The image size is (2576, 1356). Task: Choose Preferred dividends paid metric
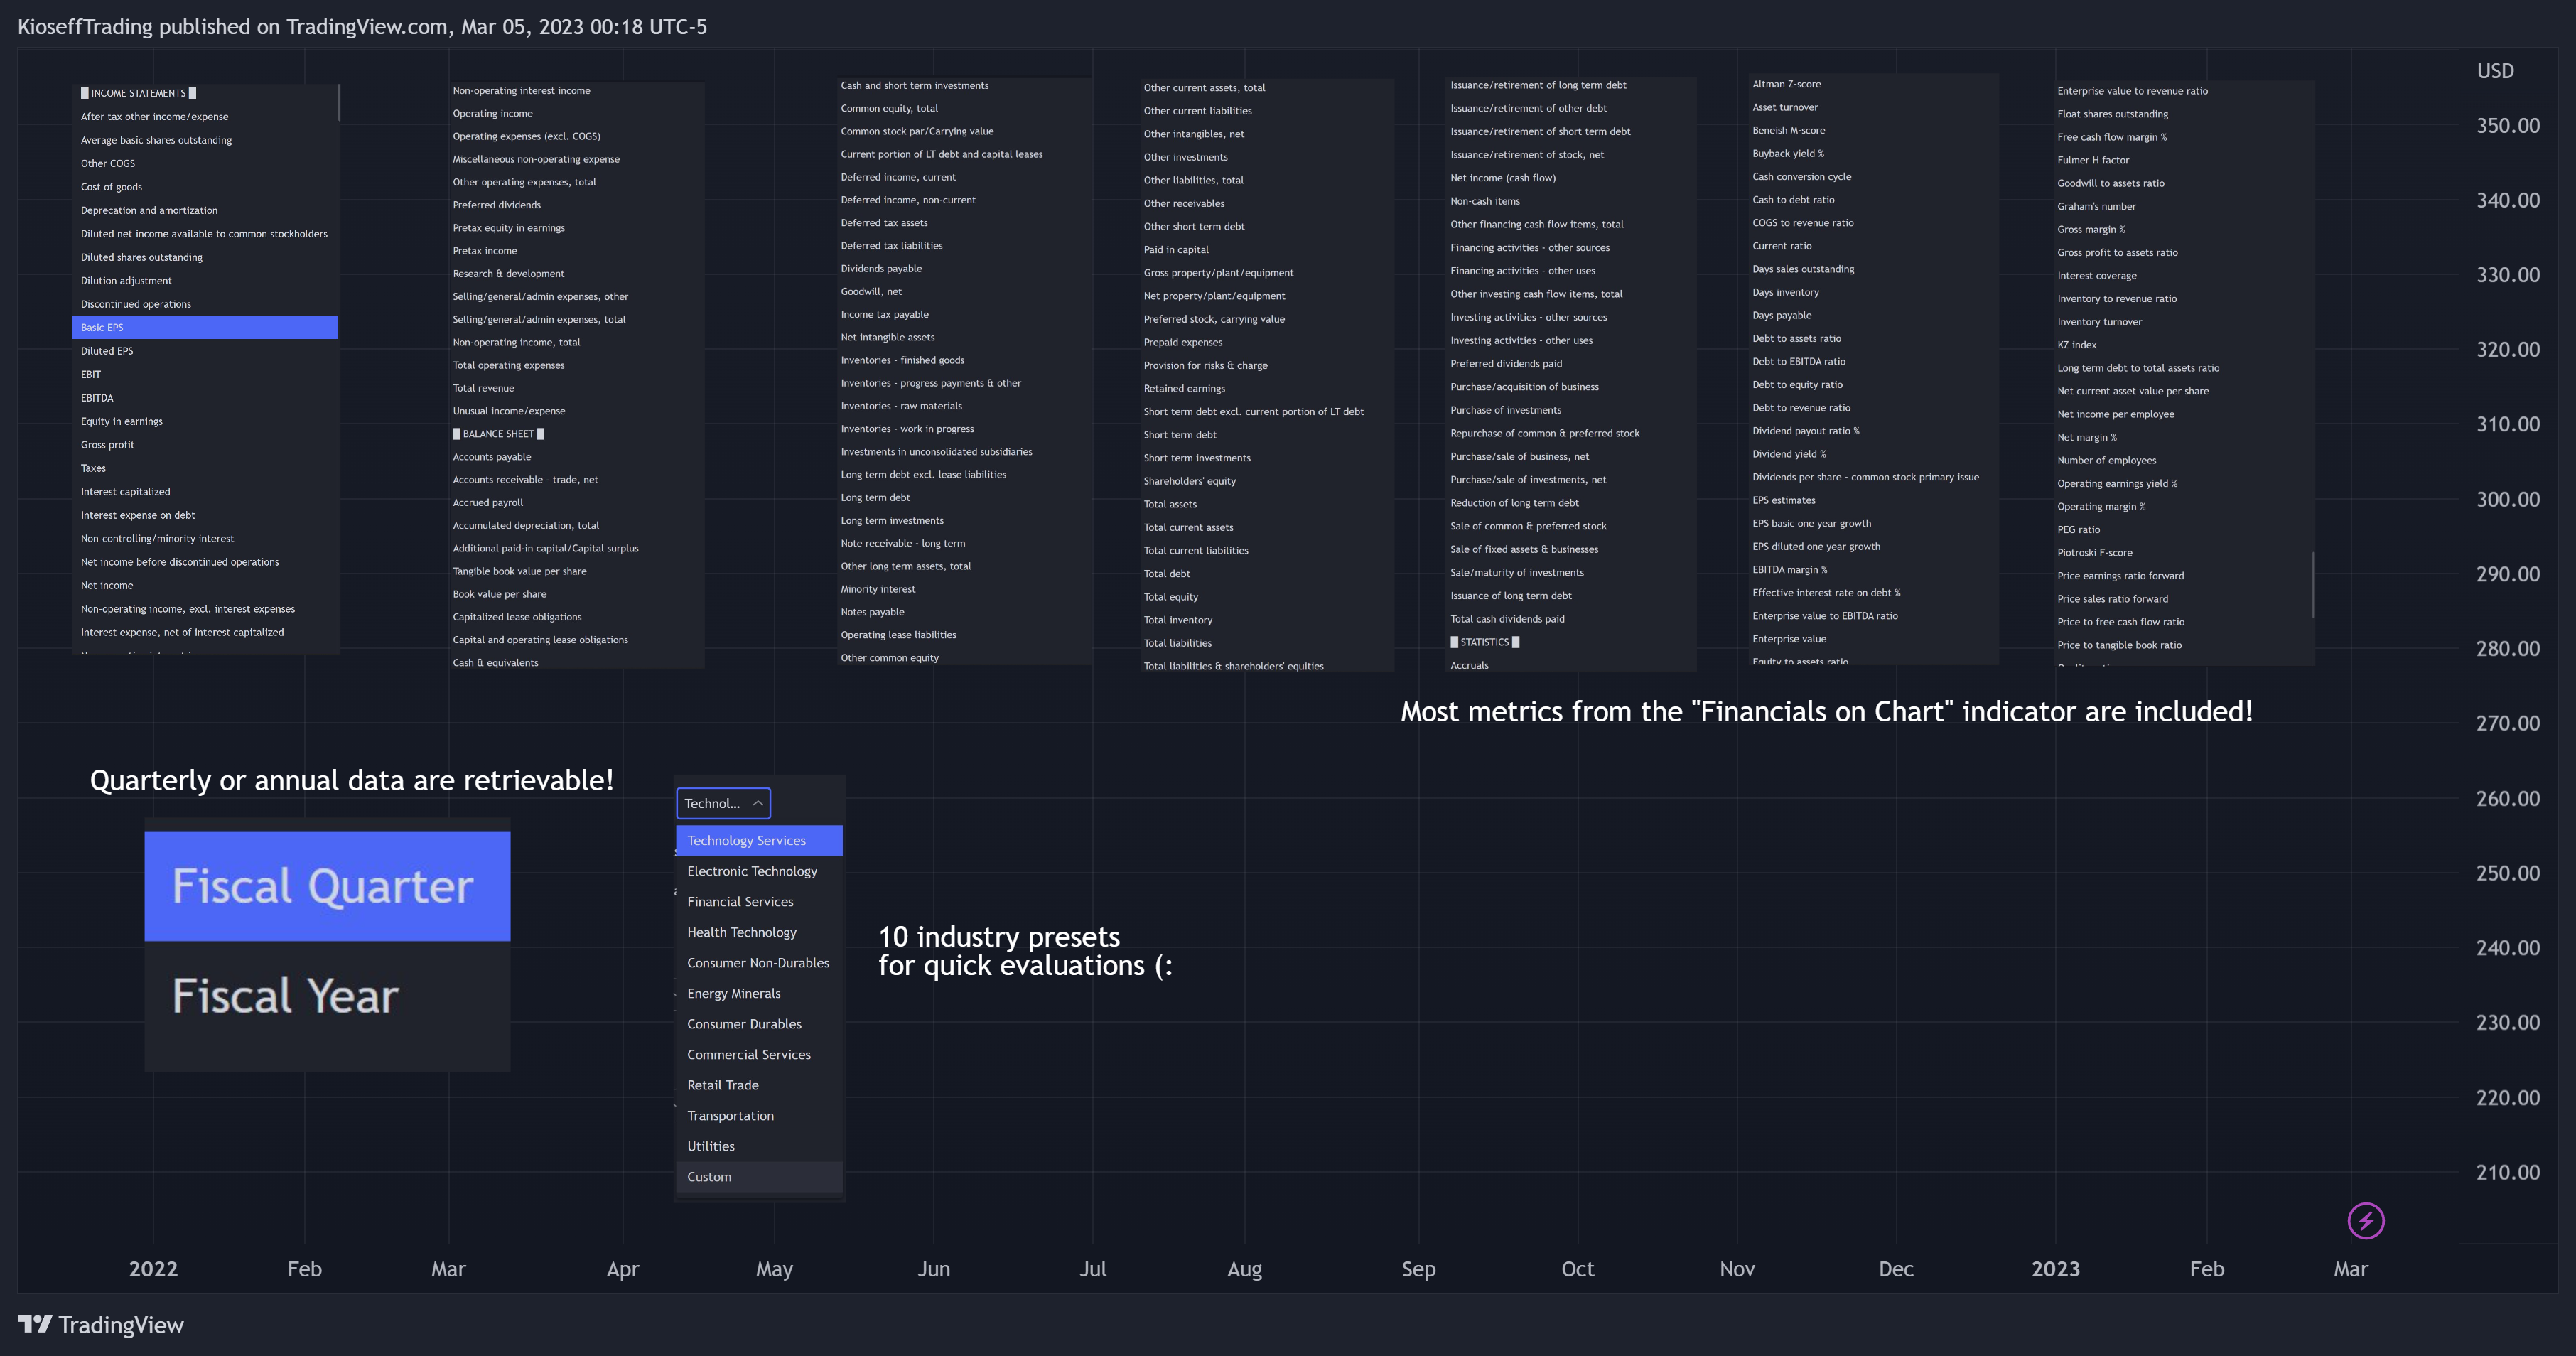click(x=1506, y=363)
